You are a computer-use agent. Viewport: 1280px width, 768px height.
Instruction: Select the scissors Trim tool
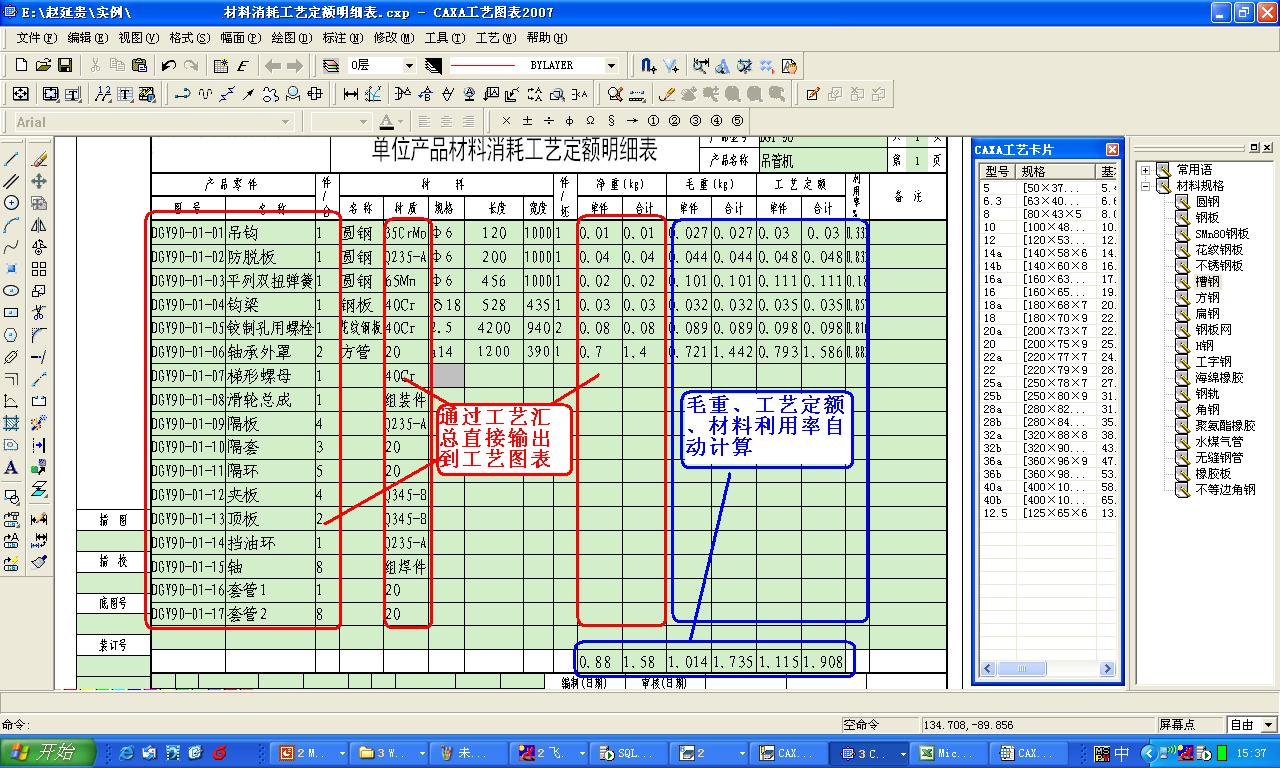[x=39, y=313]
